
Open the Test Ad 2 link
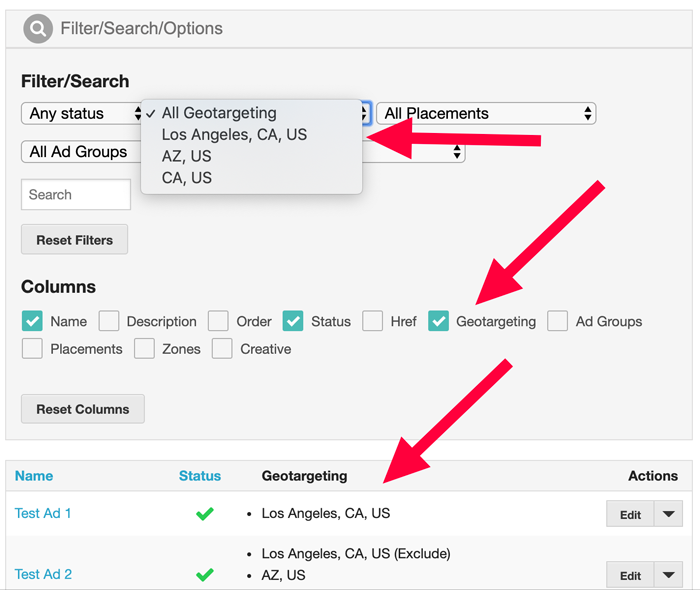click(43, 574)
